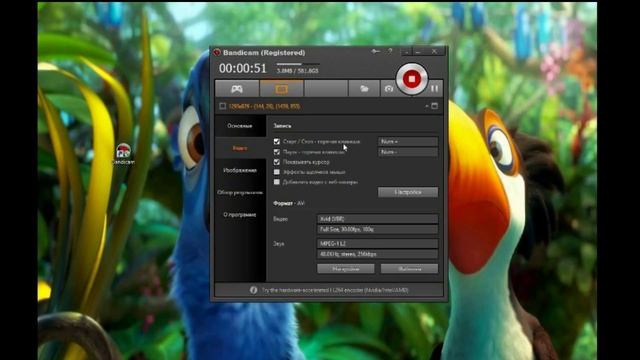Screen dimensions: 640x360
Task: Click the format Настройки button at bottom left
Action: tap(346, 269)
